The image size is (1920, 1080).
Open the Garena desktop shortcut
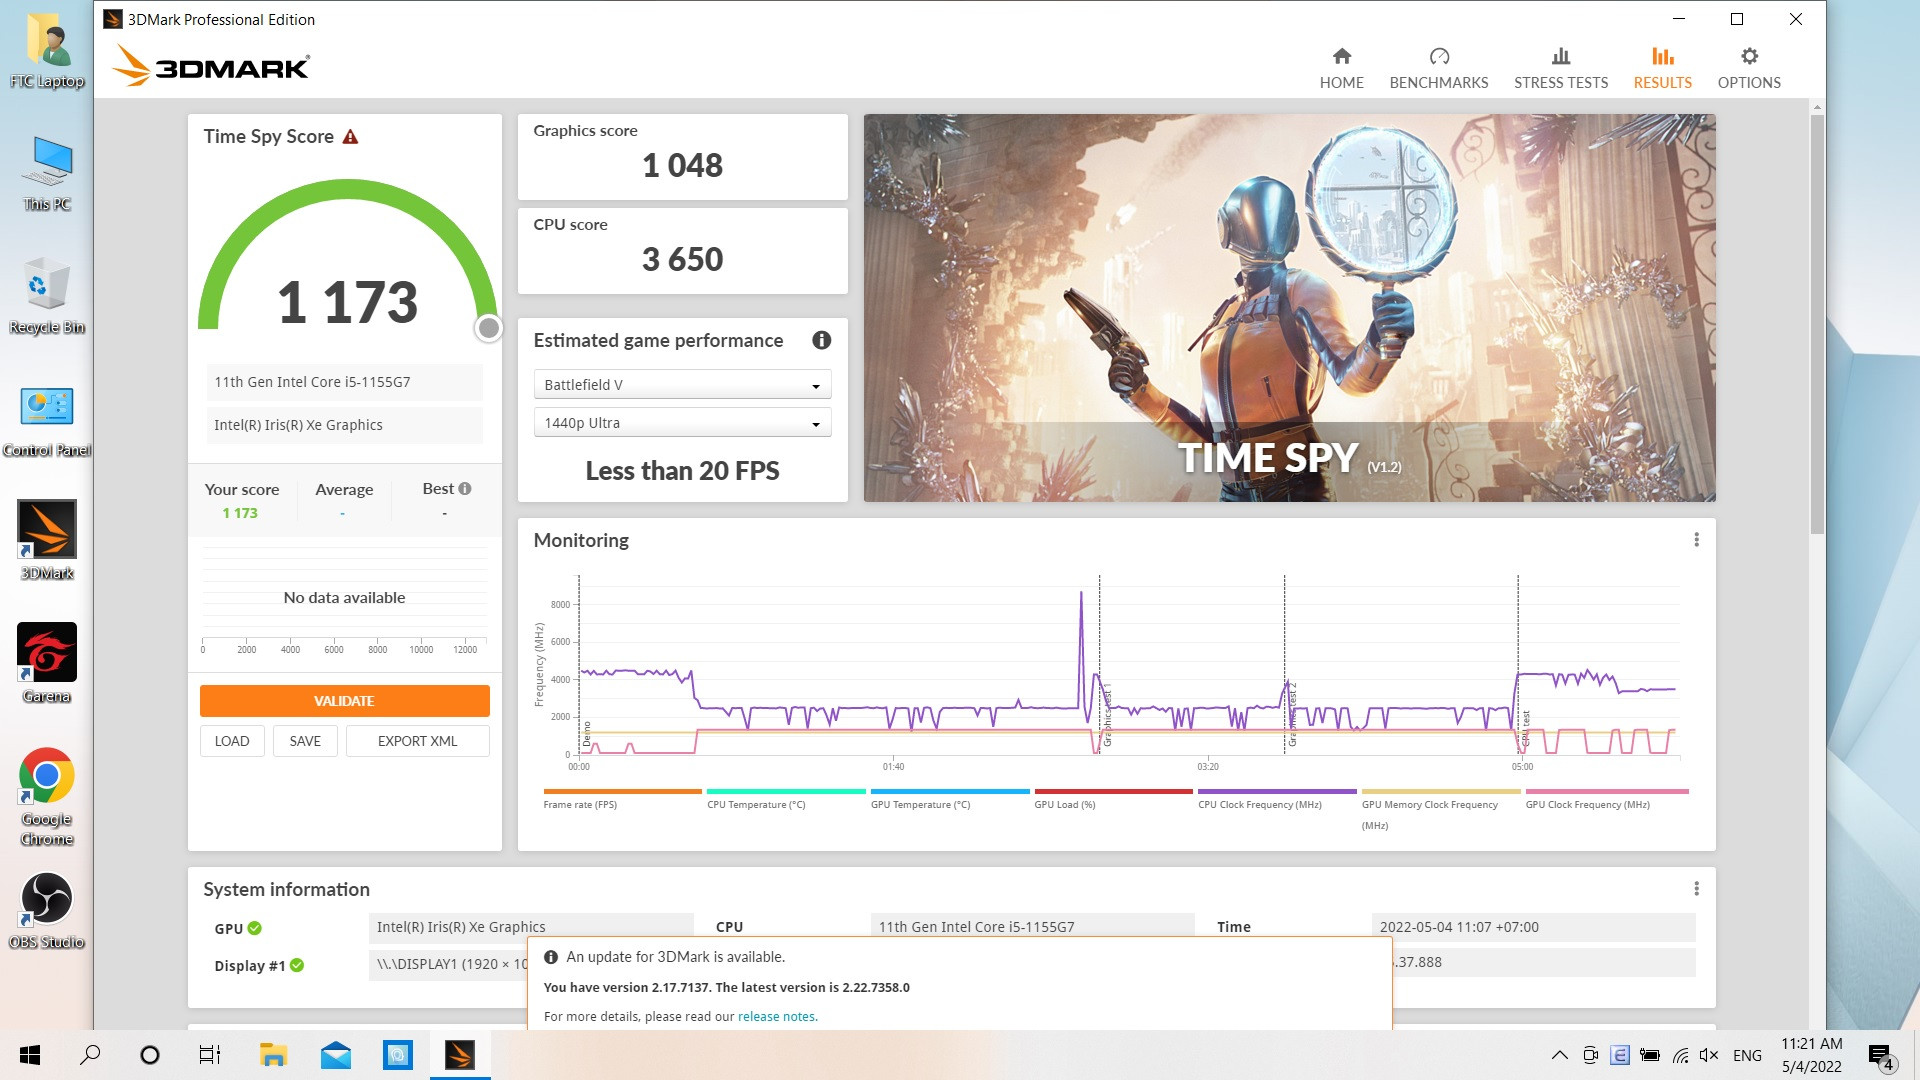47,664
